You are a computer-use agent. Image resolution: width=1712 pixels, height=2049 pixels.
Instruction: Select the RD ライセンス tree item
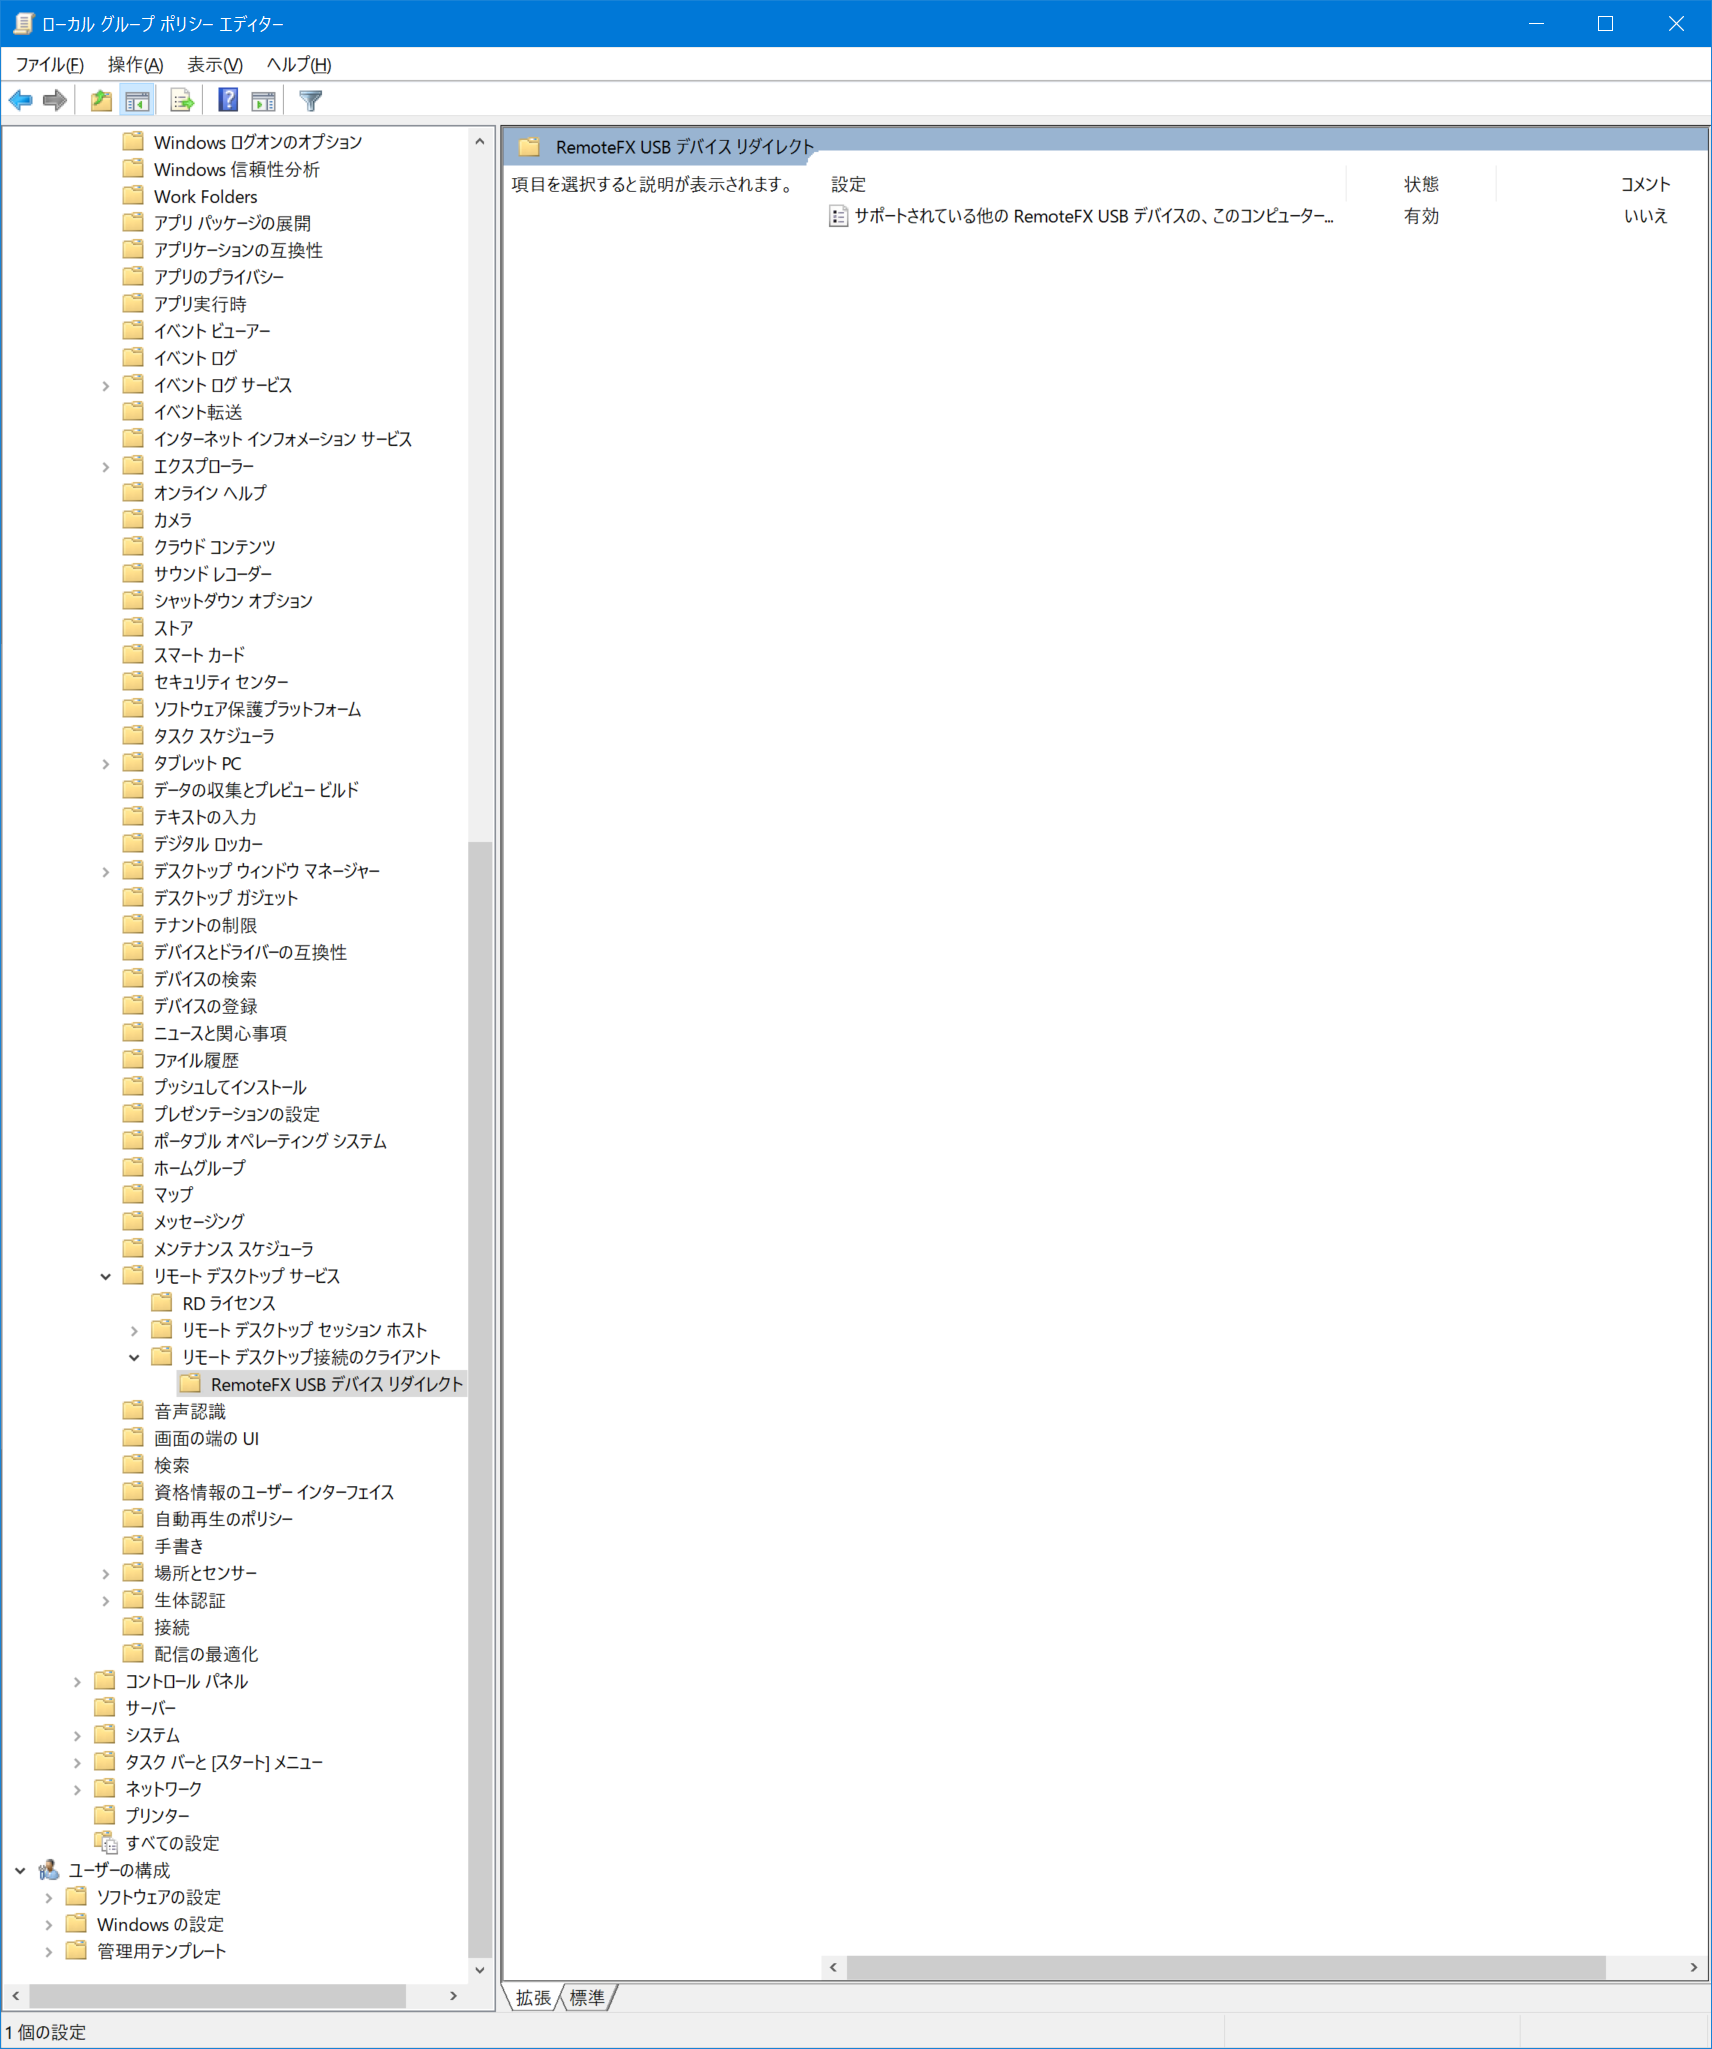click(x=228, y=1303)
